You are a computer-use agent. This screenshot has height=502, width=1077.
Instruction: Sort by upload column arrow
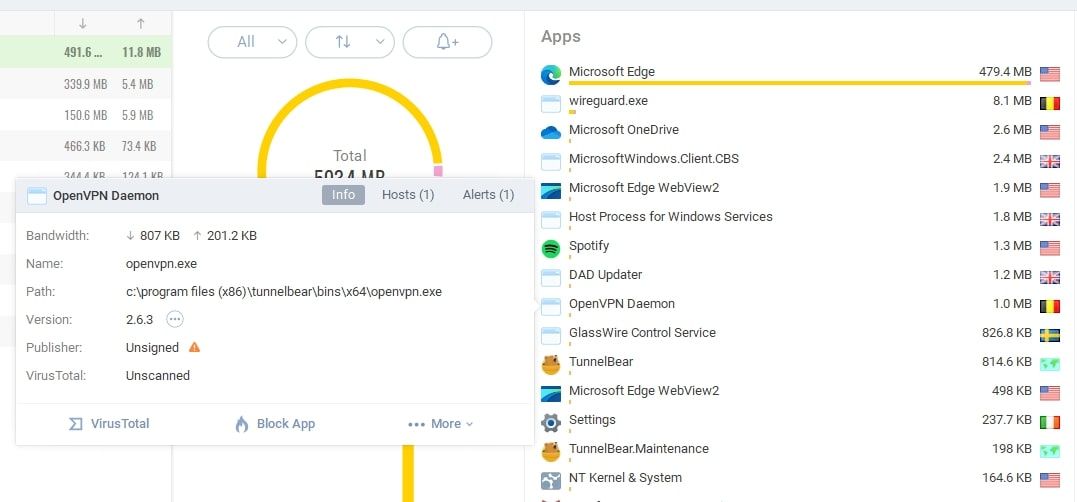[141, 23]
